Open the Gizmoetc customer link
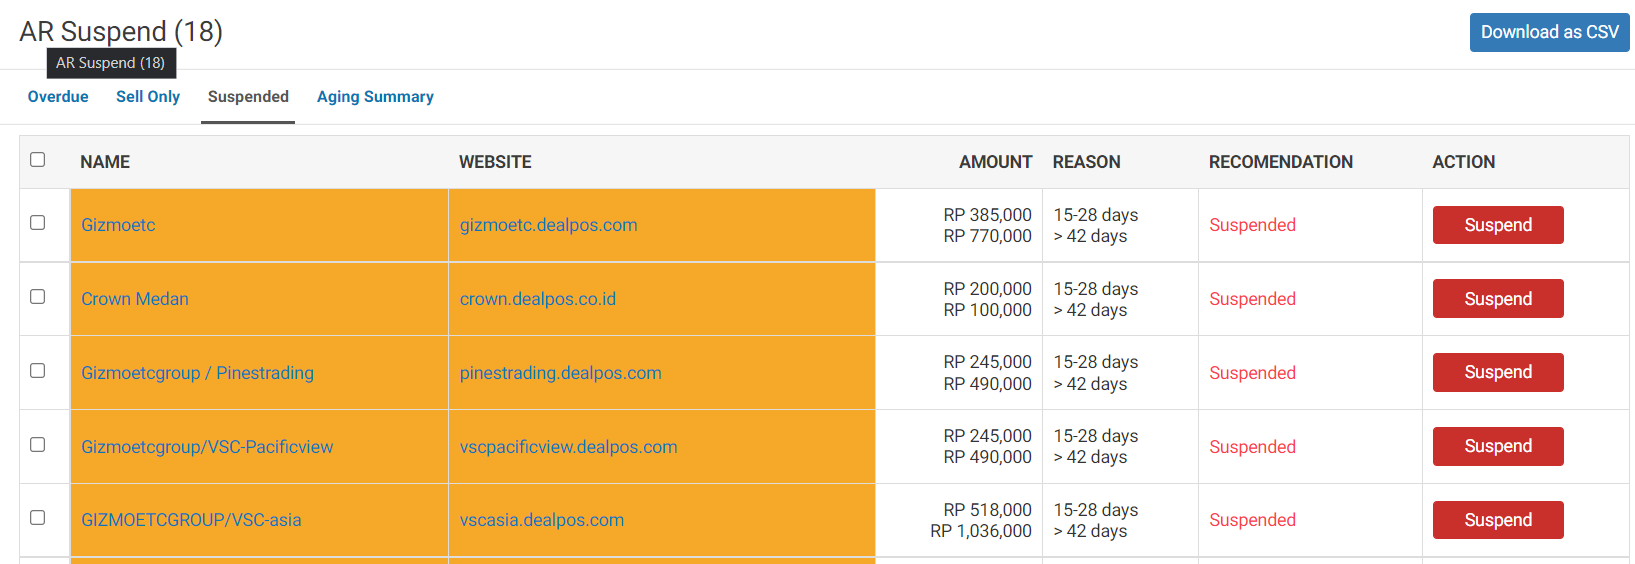Screen dimensions: 1635x564 (x=118, y=225)
